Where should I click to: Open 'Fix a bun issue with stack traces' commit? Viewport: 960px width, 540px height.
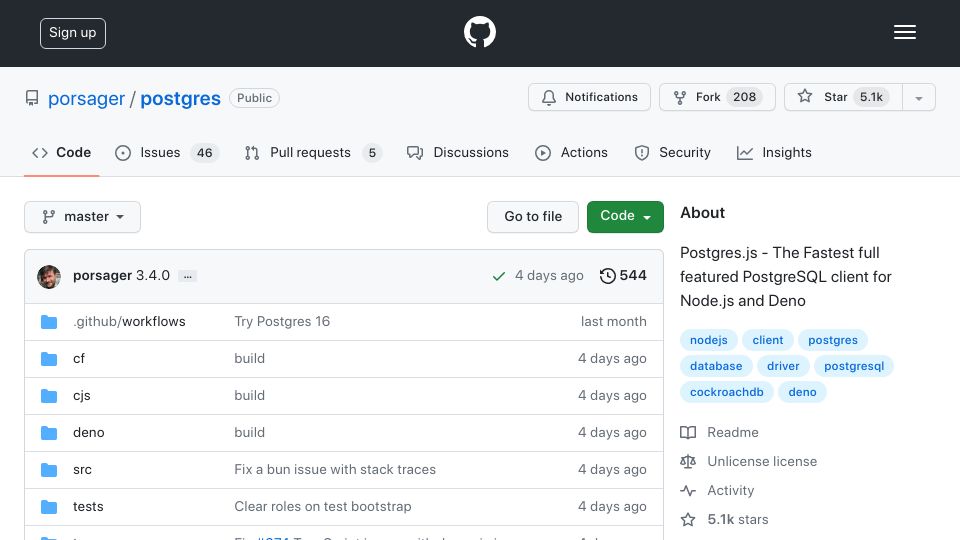tap(335, 470)
